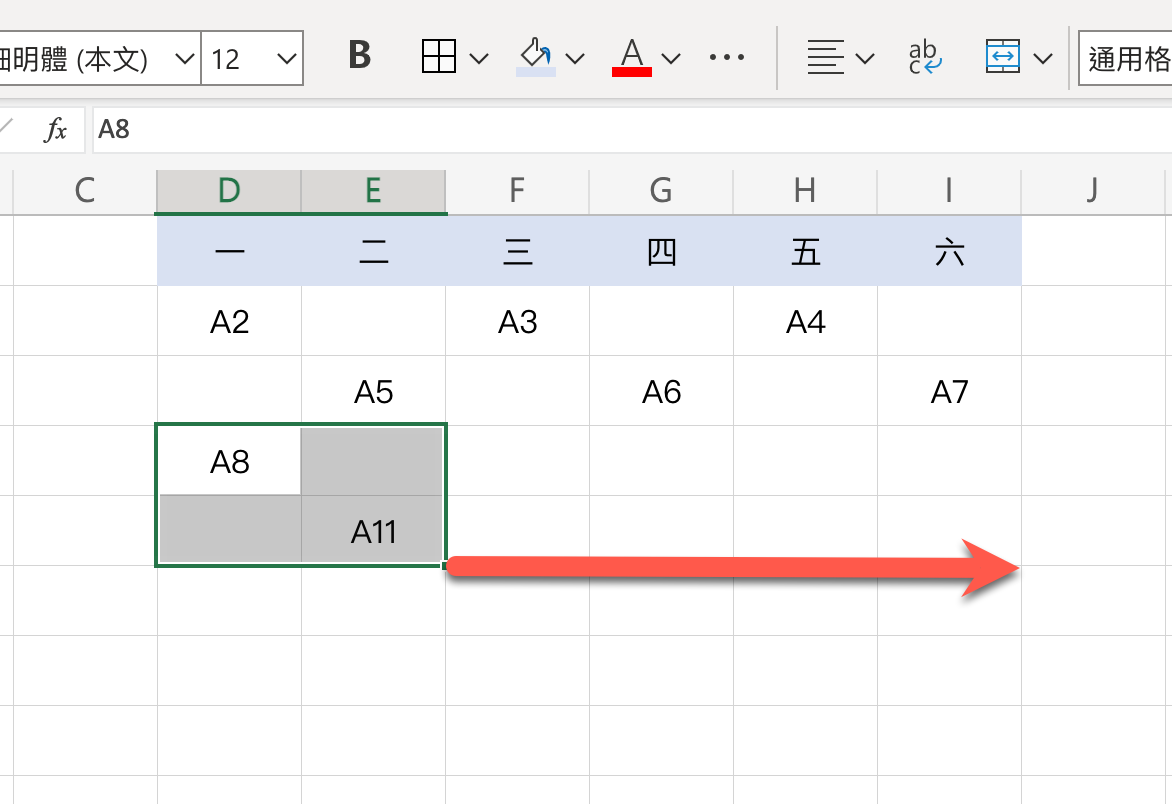Image resolution: width=1172 pixels, height=804 pixels.
Task: Toggle wrap text
Action: click(x=925, y=57)
